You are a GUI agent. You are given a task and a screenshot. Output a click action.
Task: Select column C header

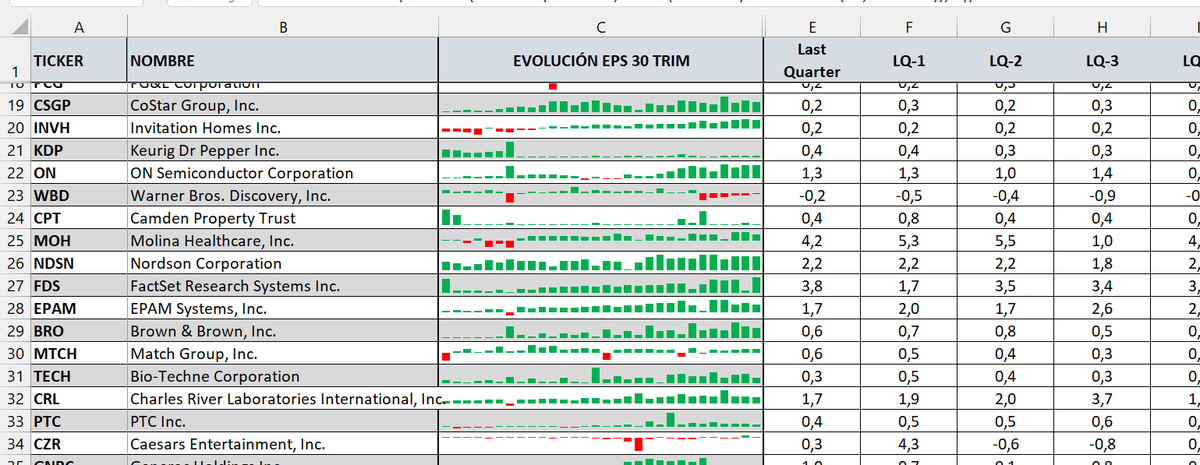600,28
